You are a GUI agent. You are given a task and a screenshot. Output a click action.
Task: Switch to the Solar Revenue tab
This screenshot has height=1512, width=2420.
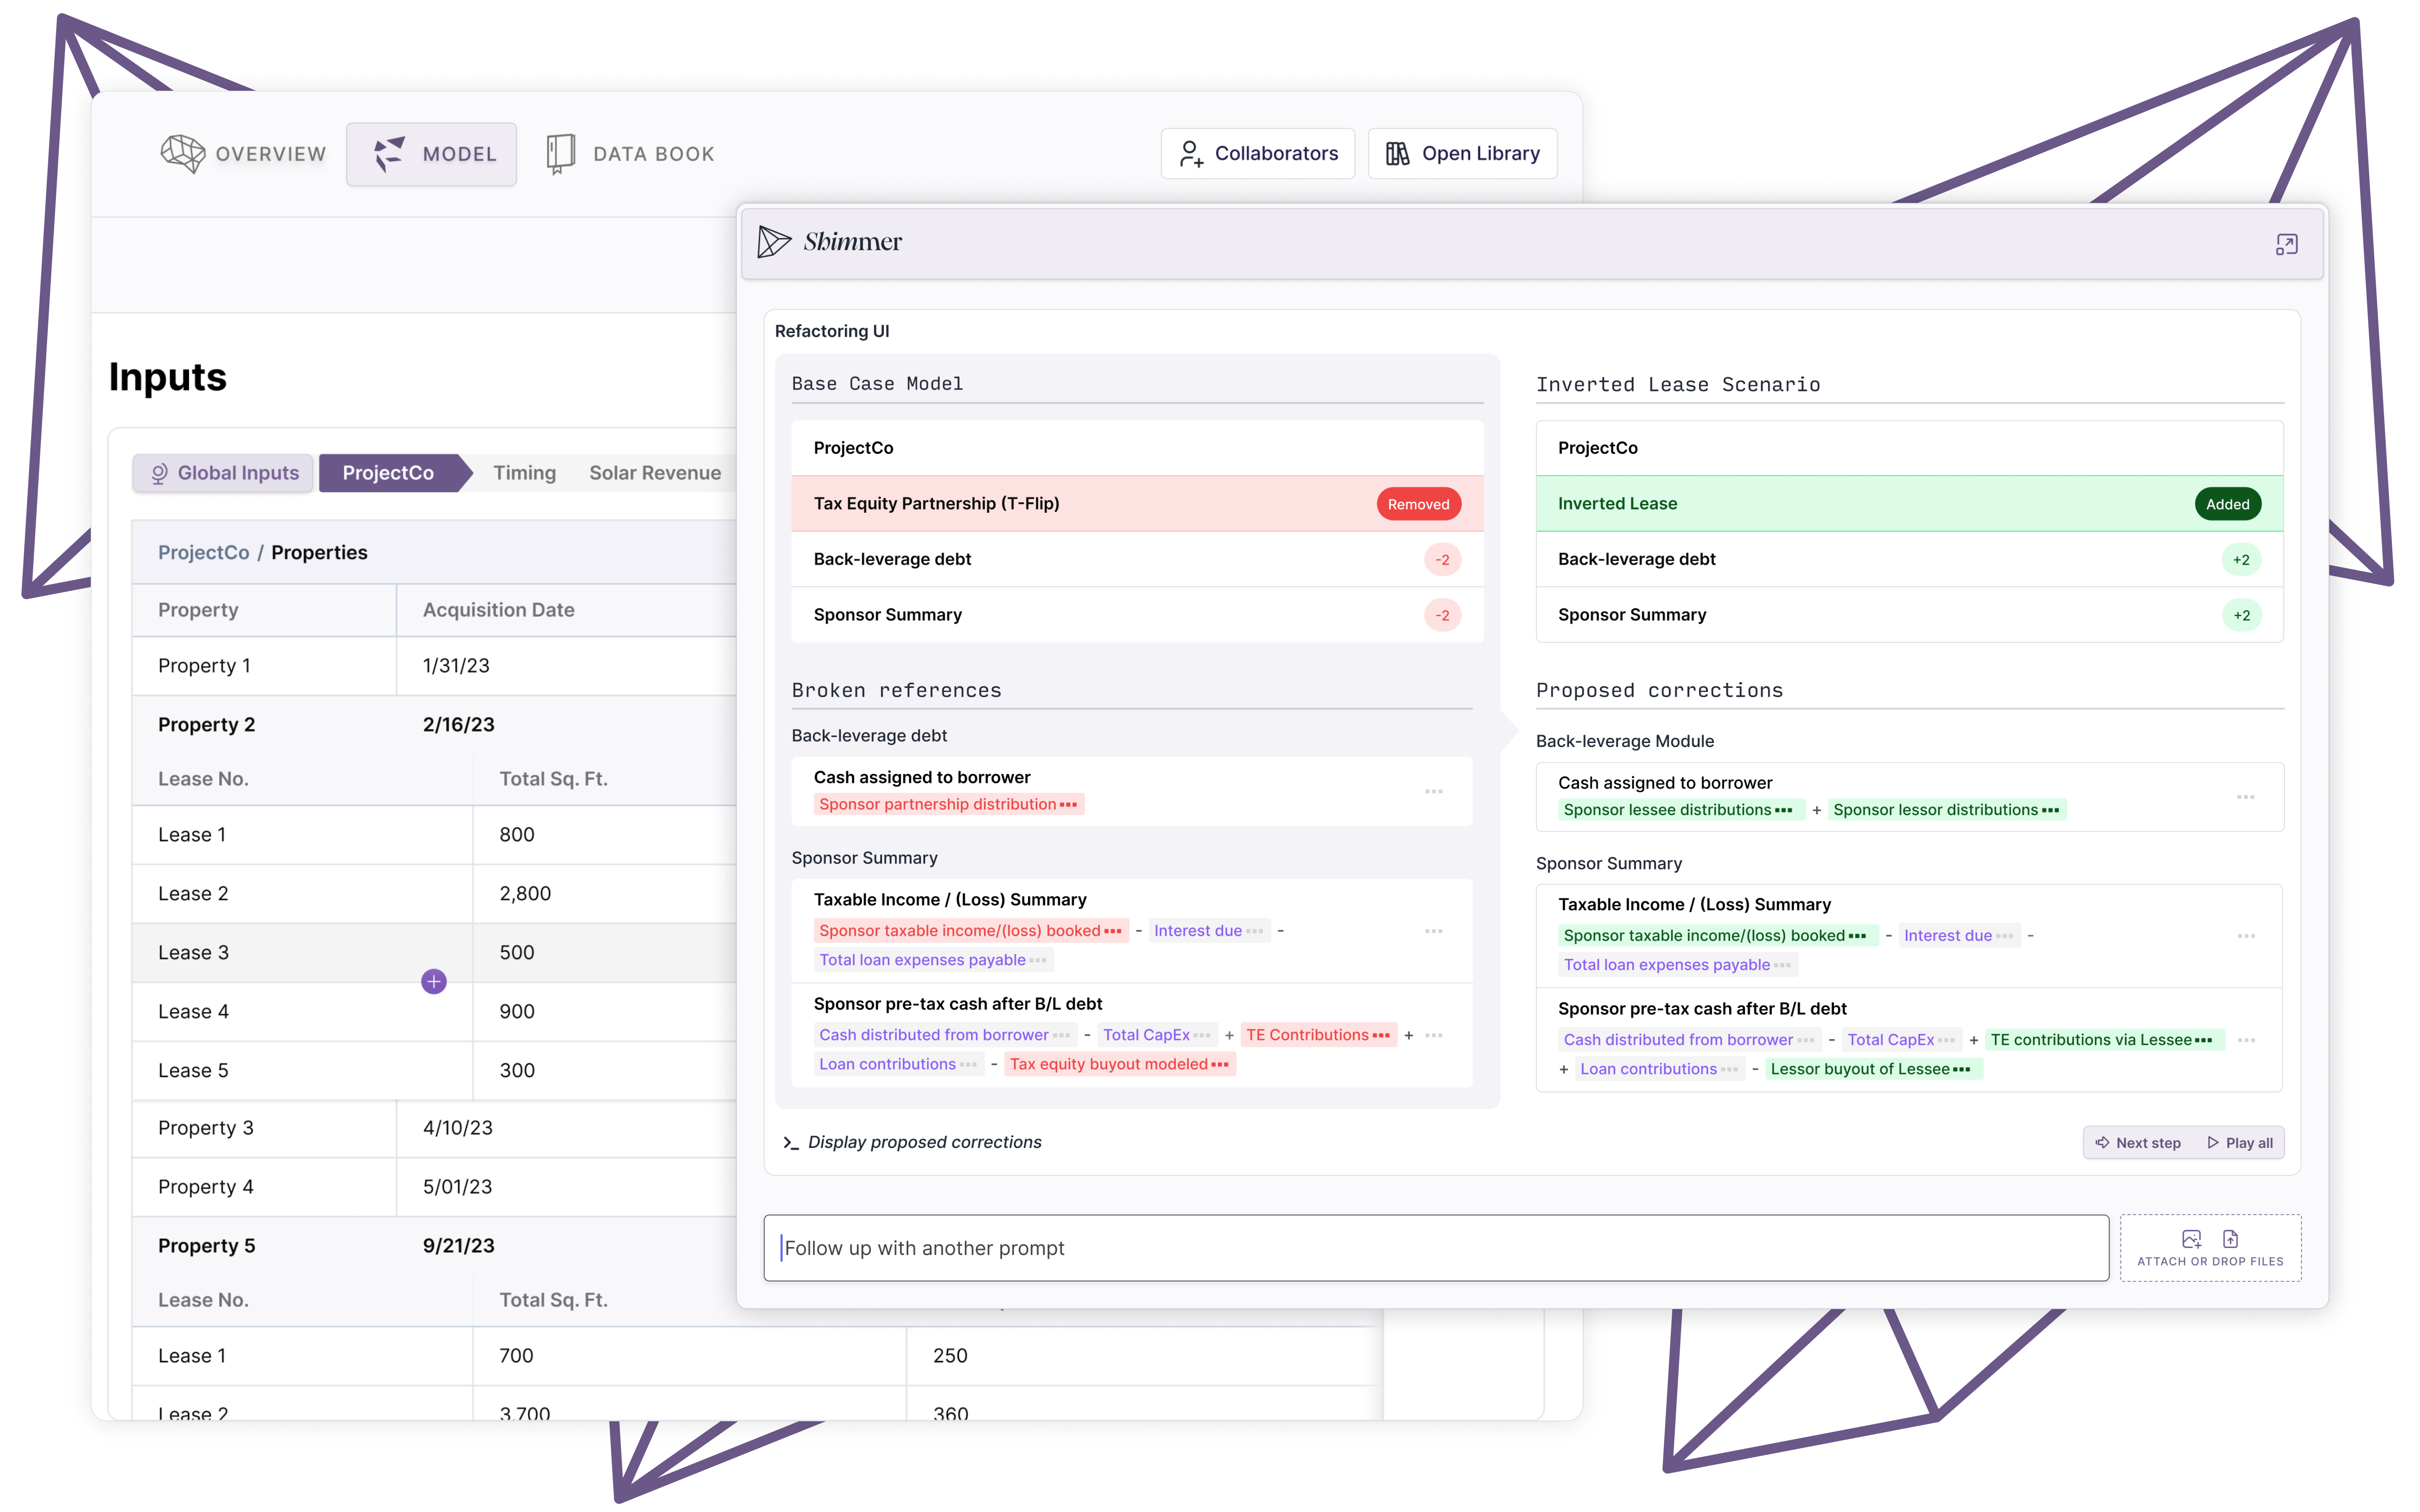[655, 473]
